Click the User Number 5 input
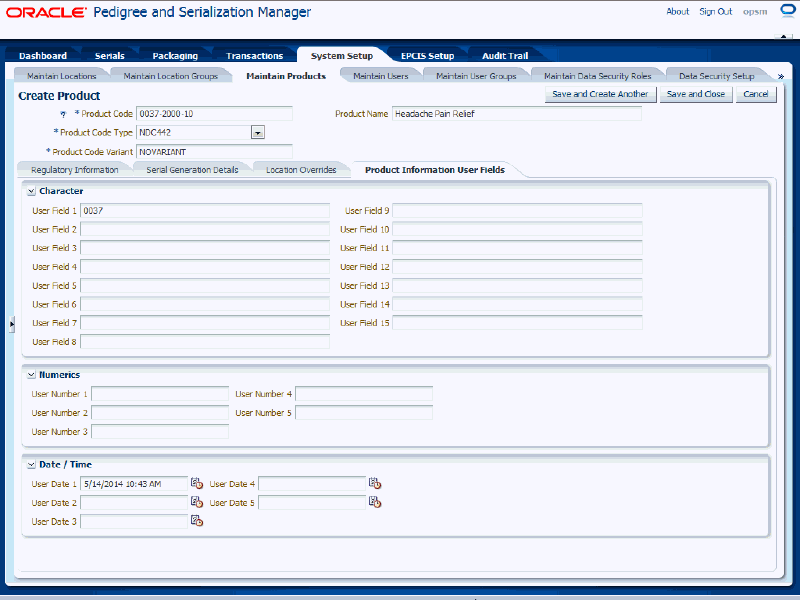Viewport: 800px width, 600px height. (364, 413)
